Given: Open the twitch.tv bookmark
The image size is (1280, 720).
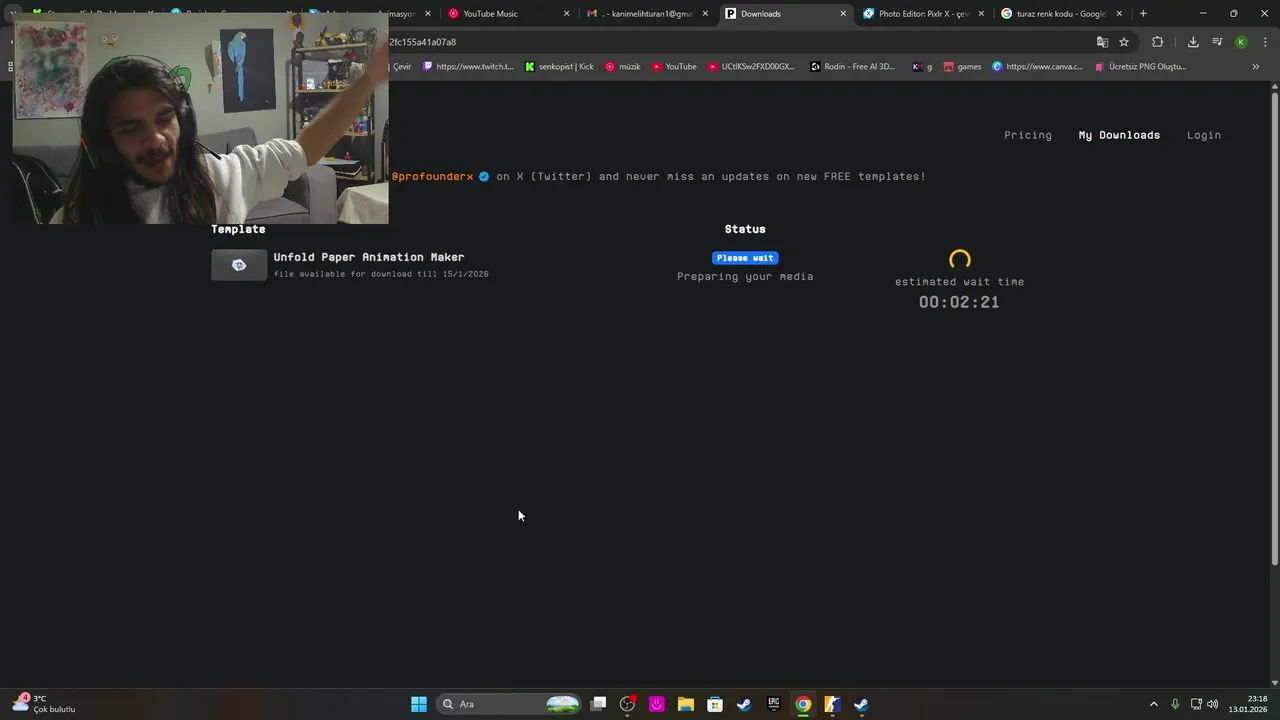Looking at the screenshot, I should click(468, 67).
